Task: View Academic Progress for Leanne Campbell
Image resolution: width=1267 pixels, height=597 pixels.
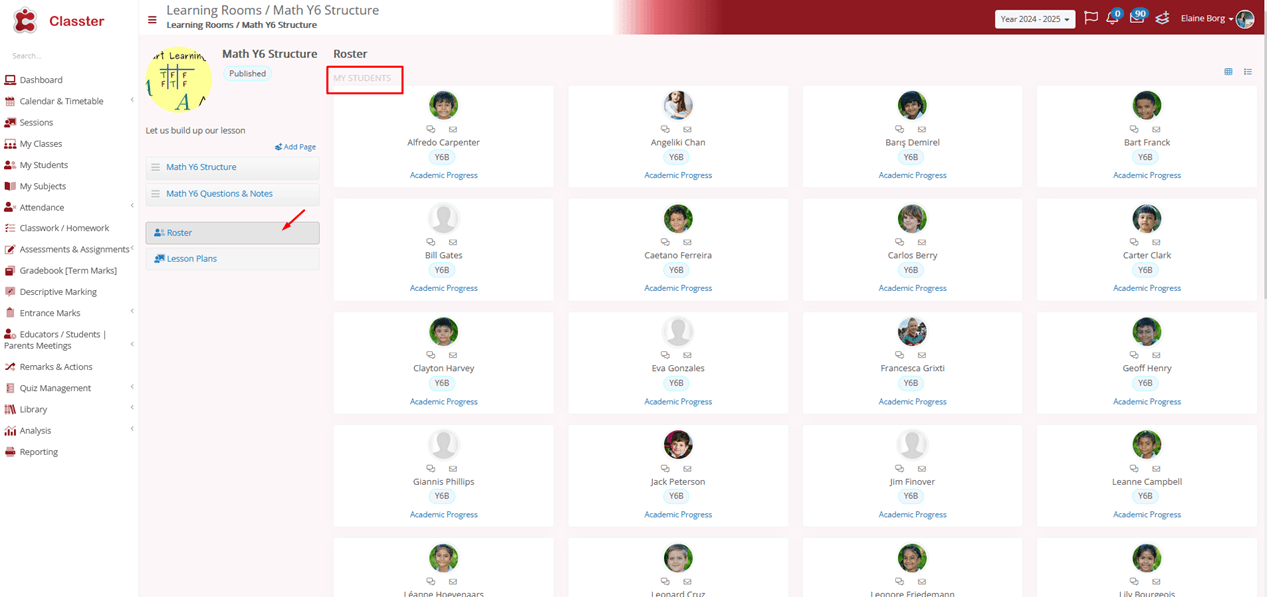Action: tap(1147, 514)
